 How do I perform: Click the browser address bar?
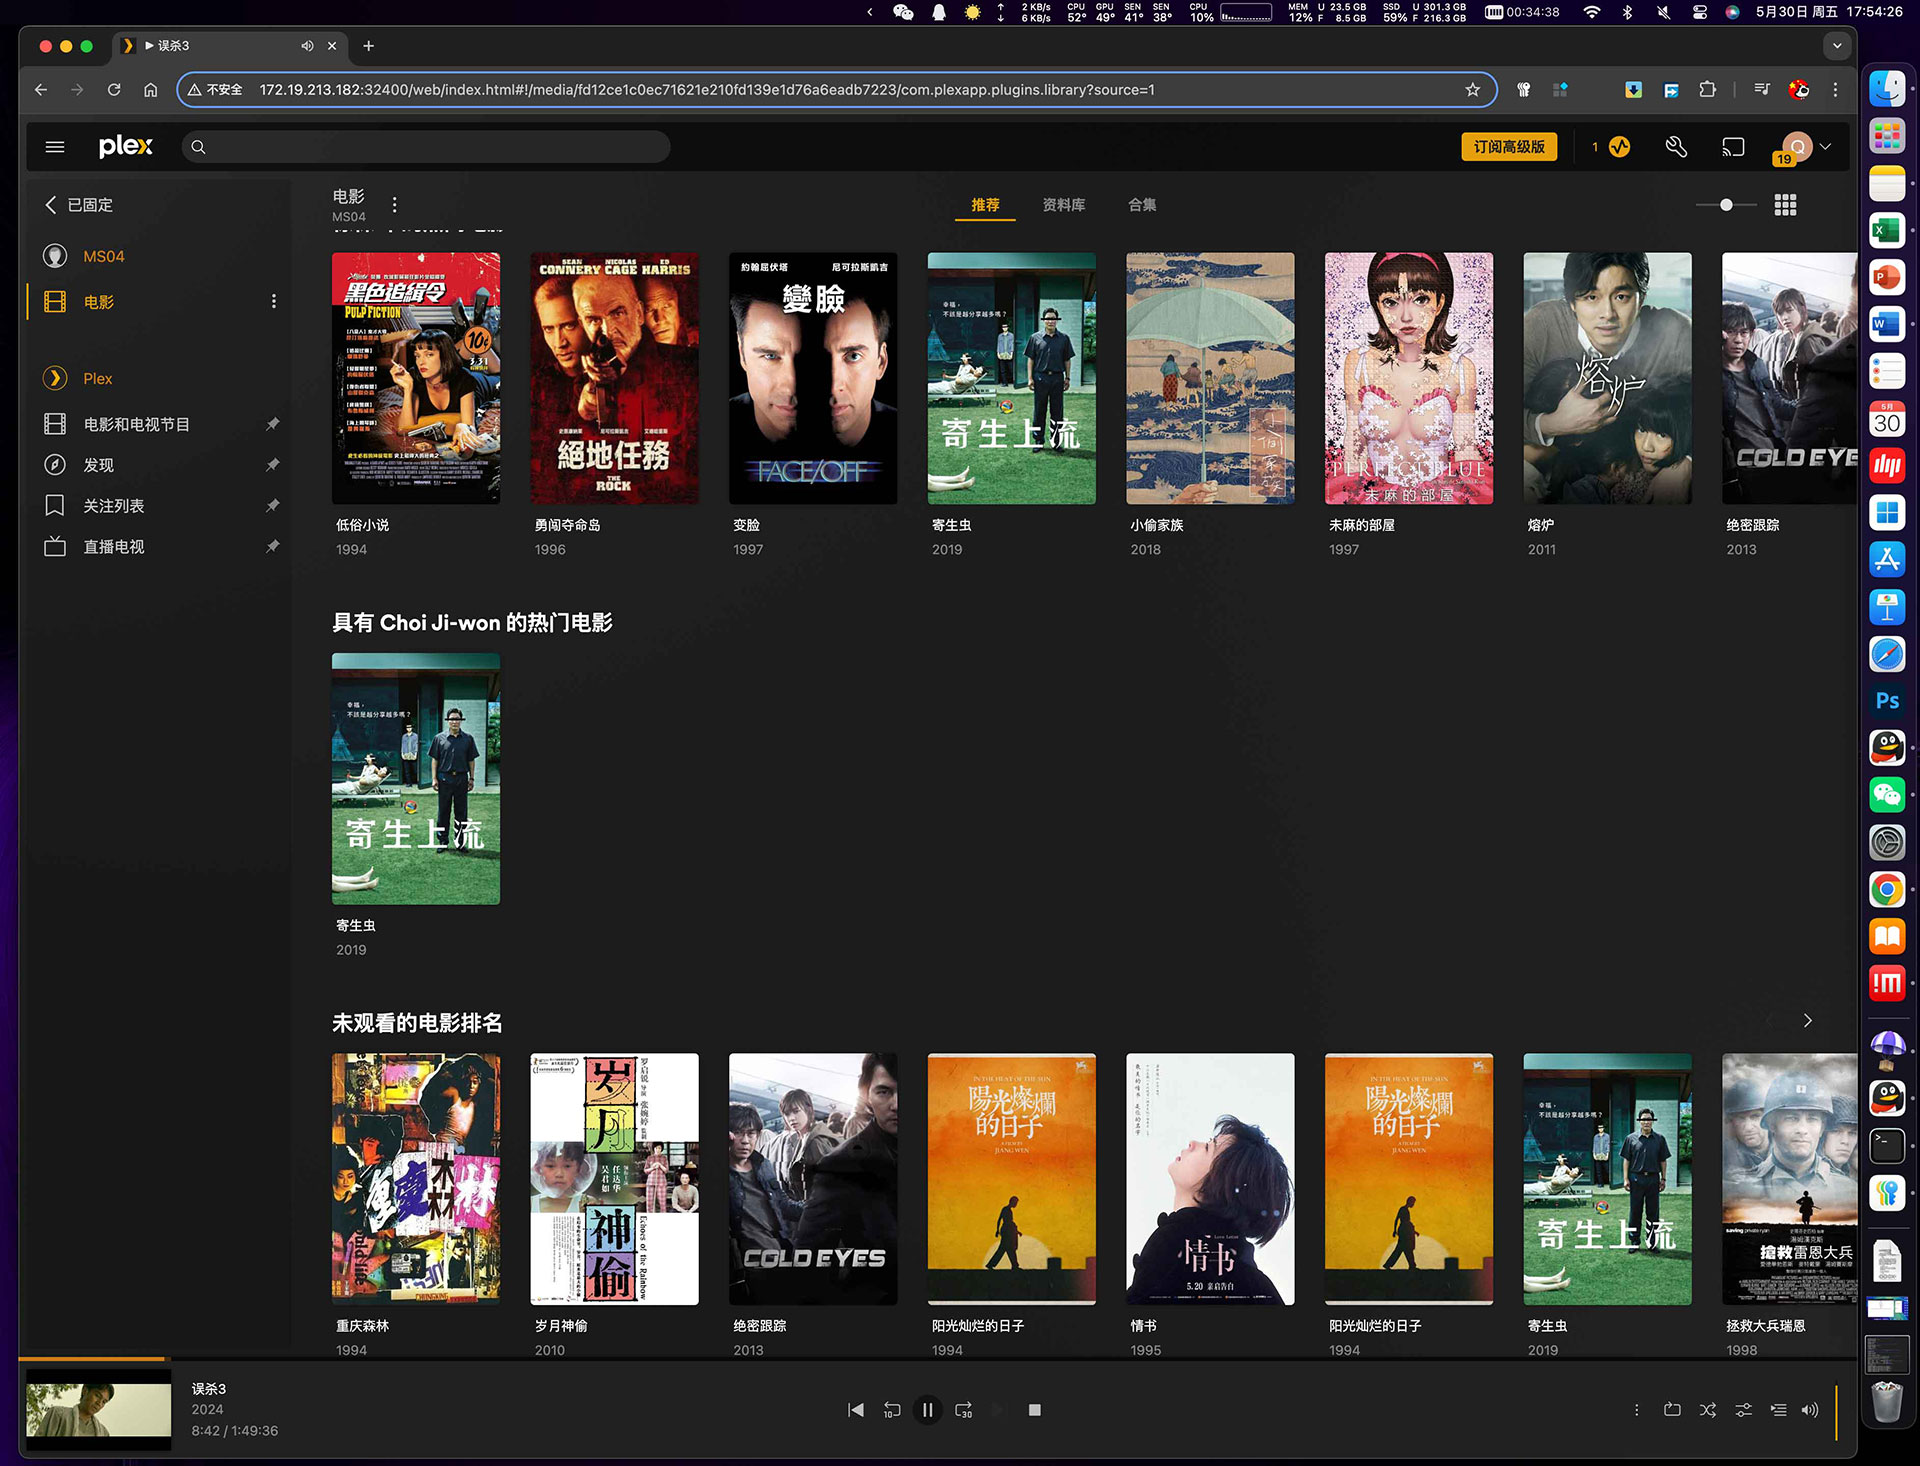point(836,90)
